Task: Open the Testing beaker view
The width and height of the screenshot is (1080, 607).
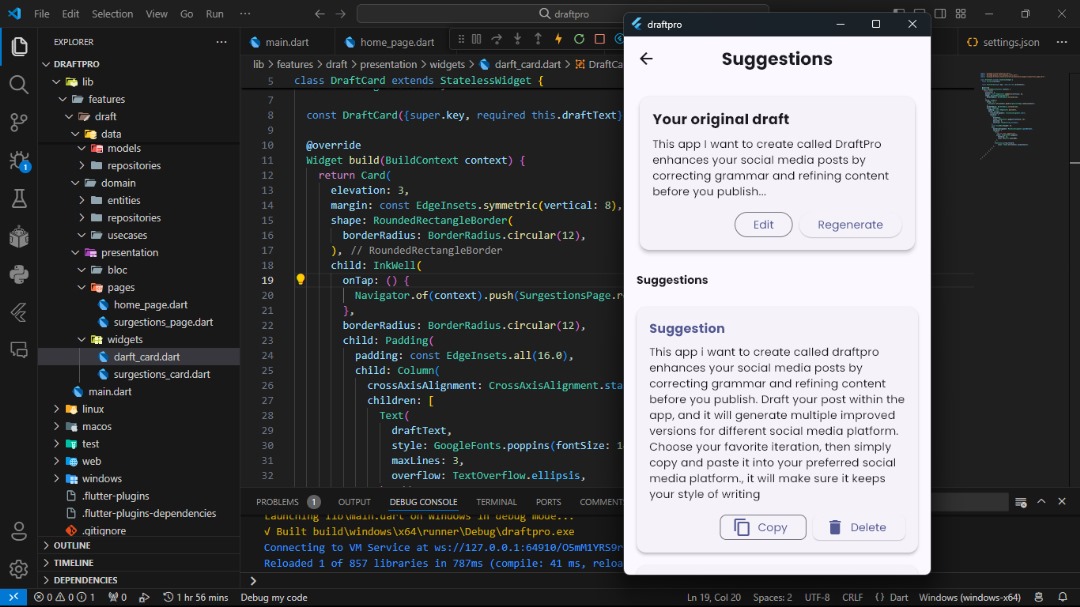Action: click(x=19, y=198)
